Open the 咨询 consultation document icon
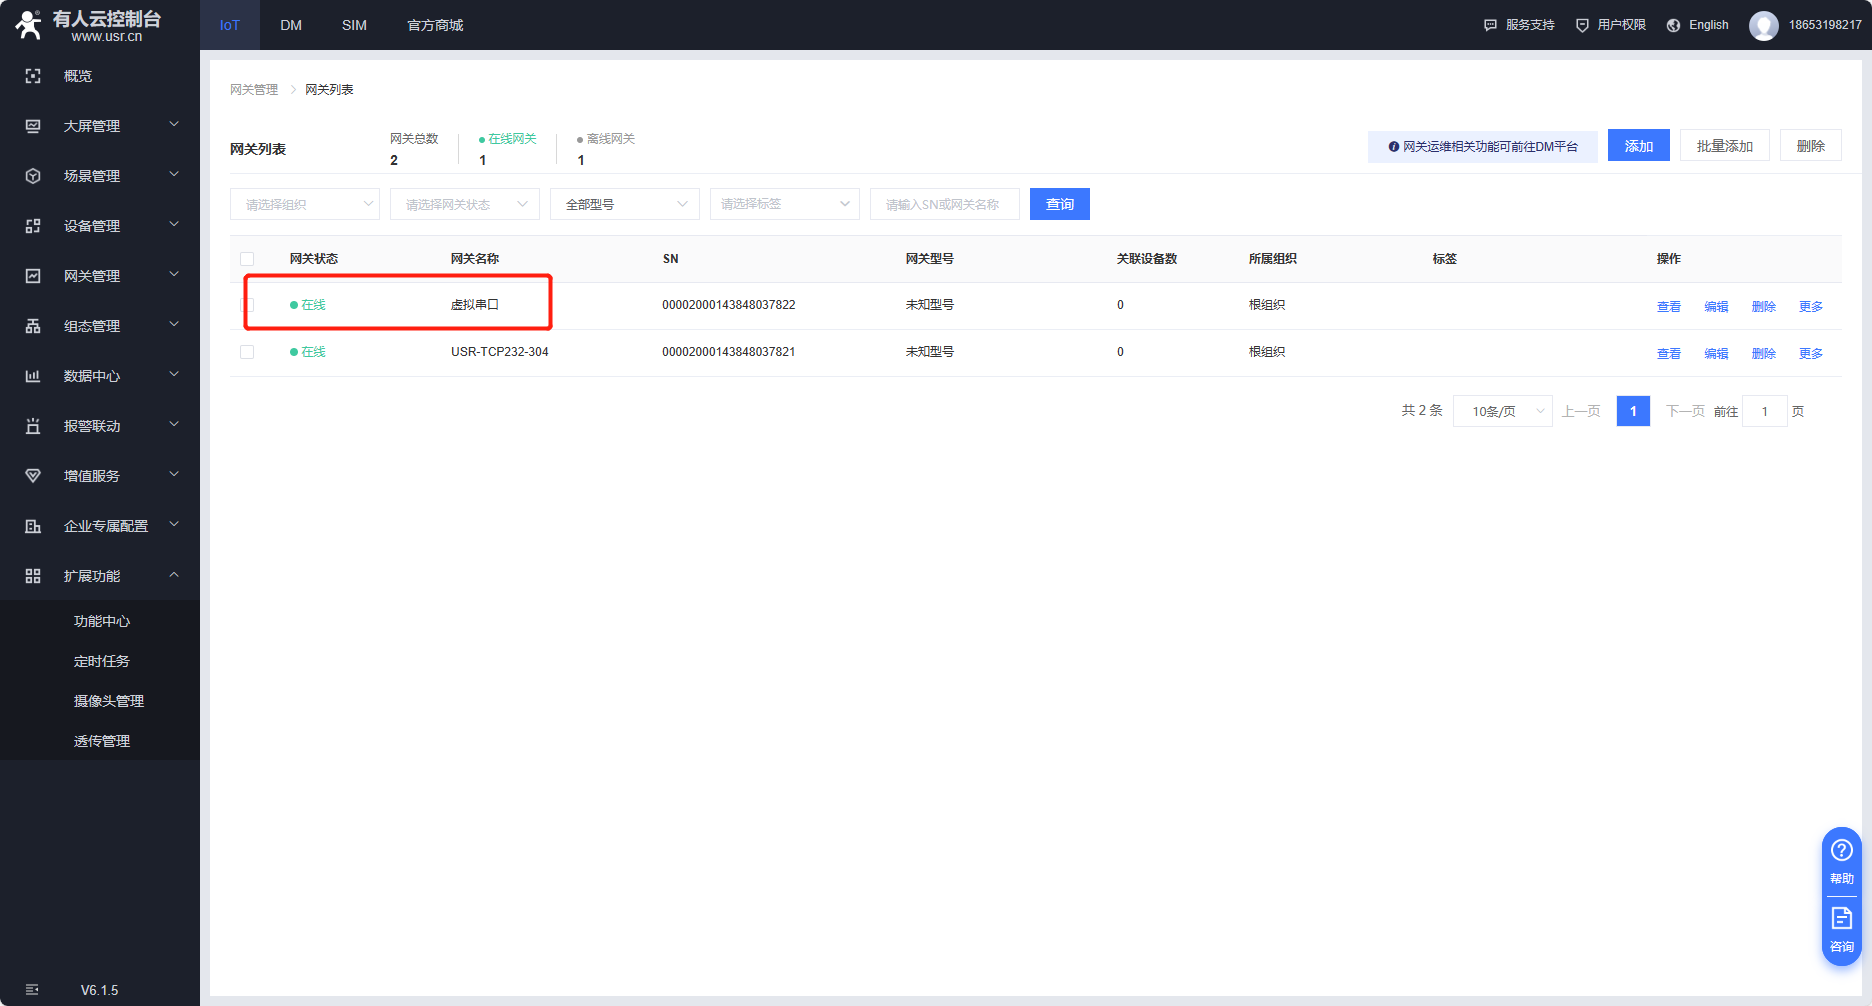1872x1006 pixels. click(1841, 918)
